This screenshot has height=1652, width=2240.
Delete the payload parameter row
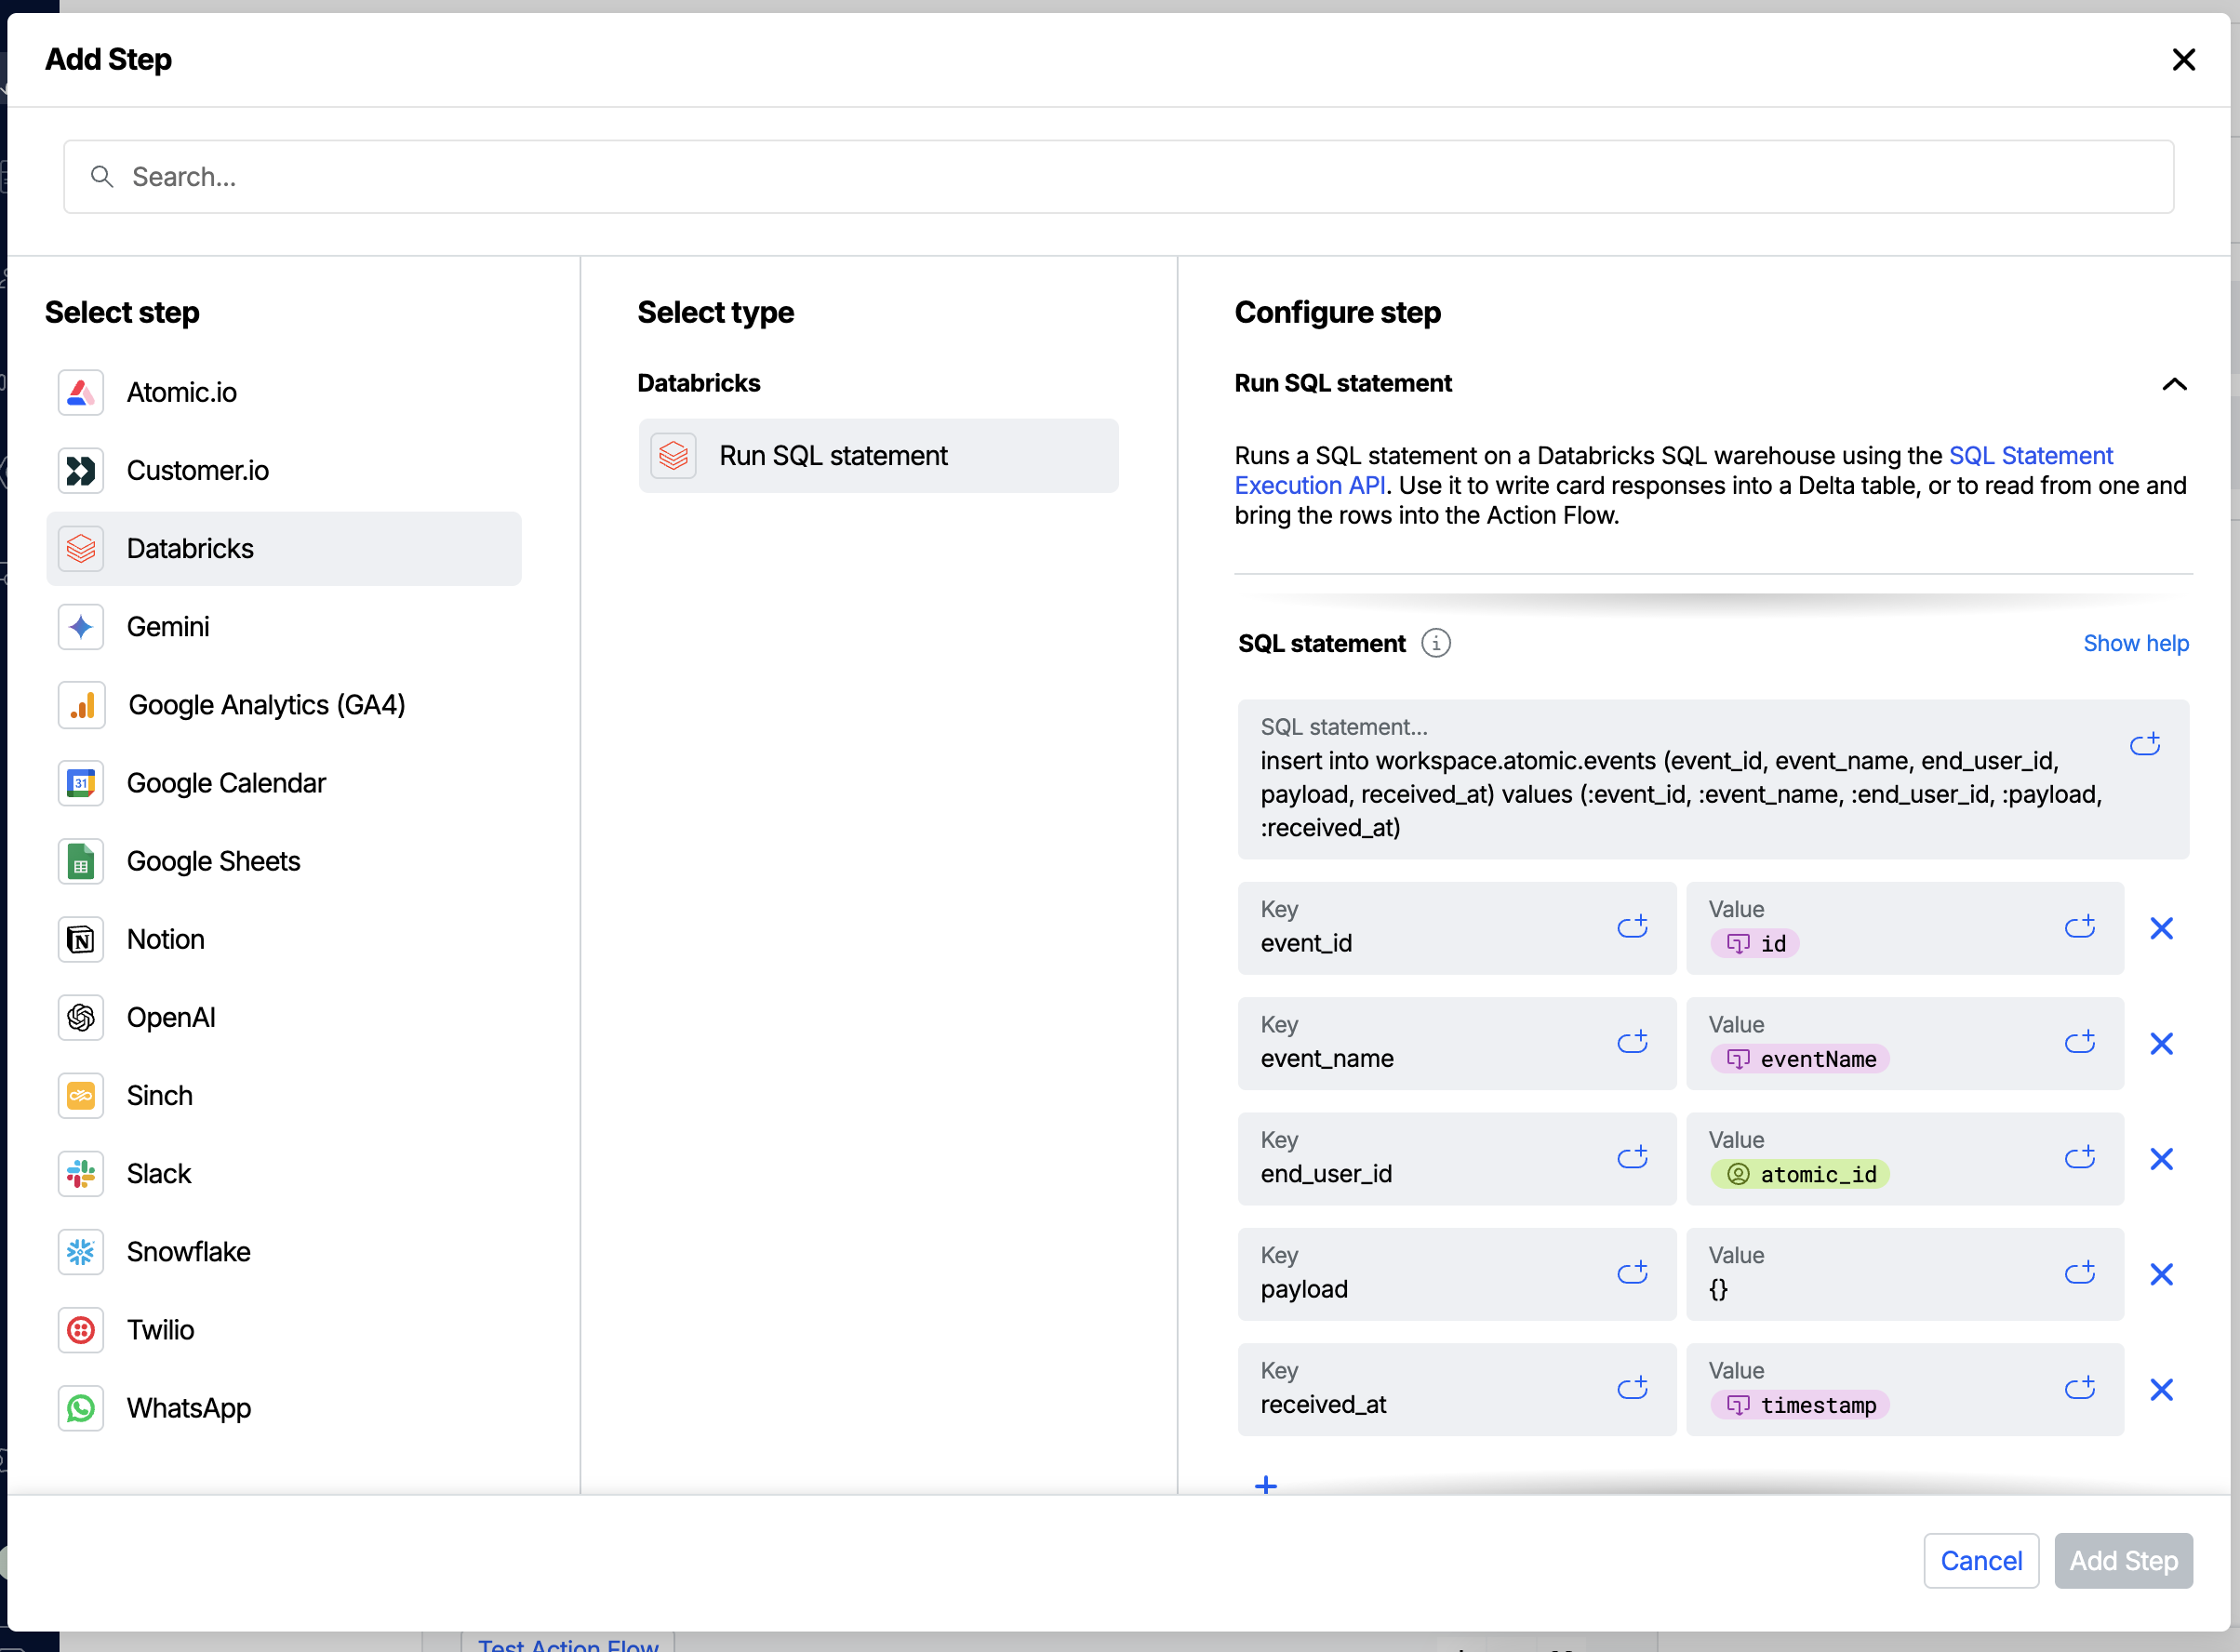pyautogui.click(x=2161, y=1274)
